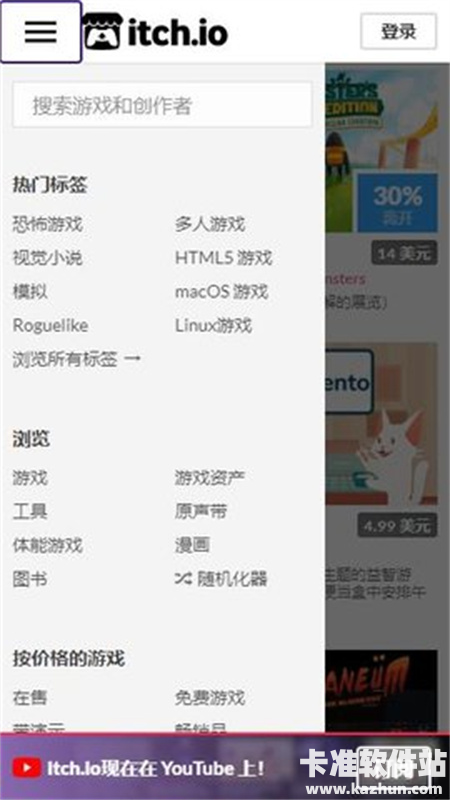This screenshot has height=800, width=450.
Task: Click the 30% sale badge
Action: (397, 202)
